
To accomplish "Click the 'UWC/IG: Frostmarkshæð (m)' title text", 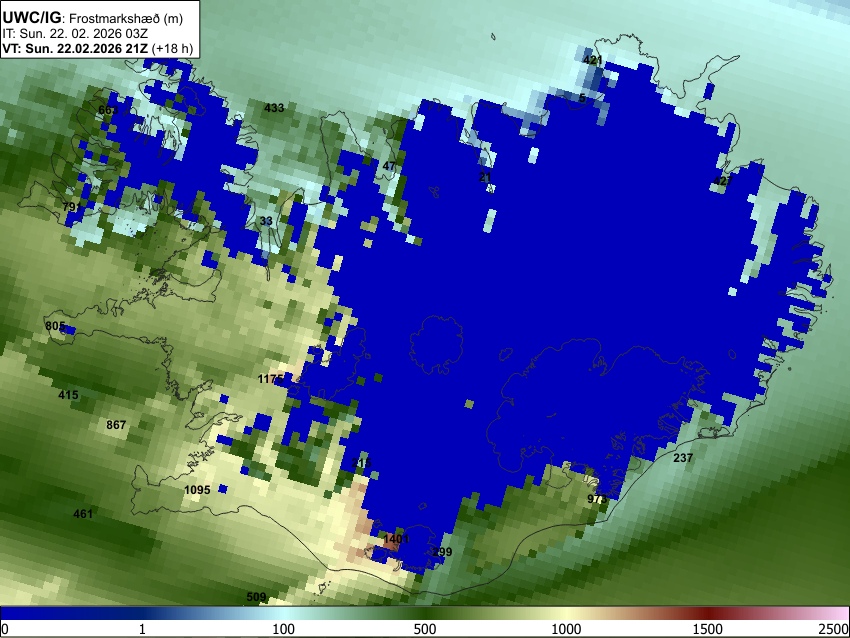I will [93, 18].
